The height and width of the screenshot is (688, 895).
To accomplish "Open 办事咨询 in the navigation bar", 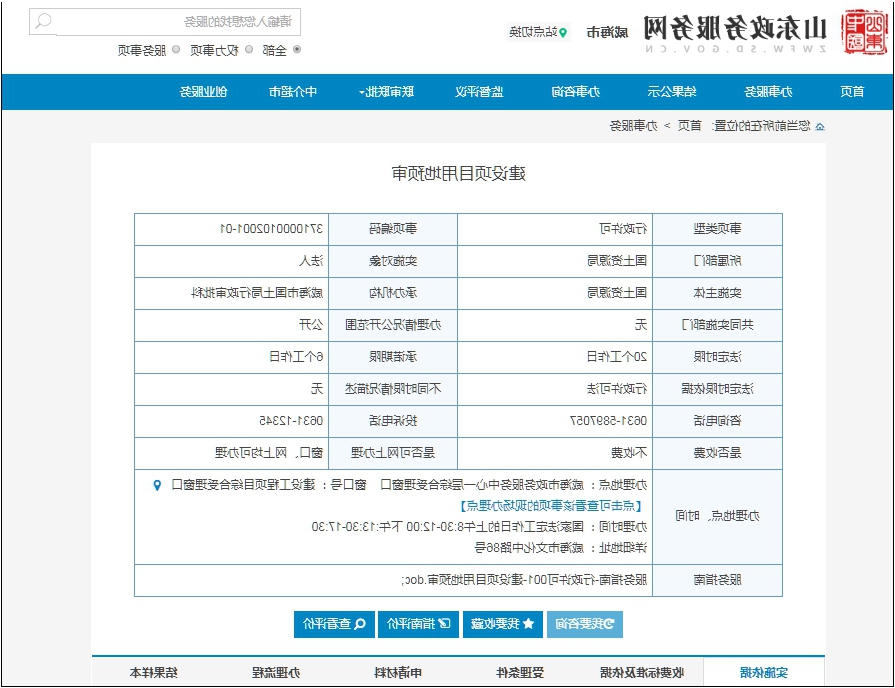I will tap(576, 92).
